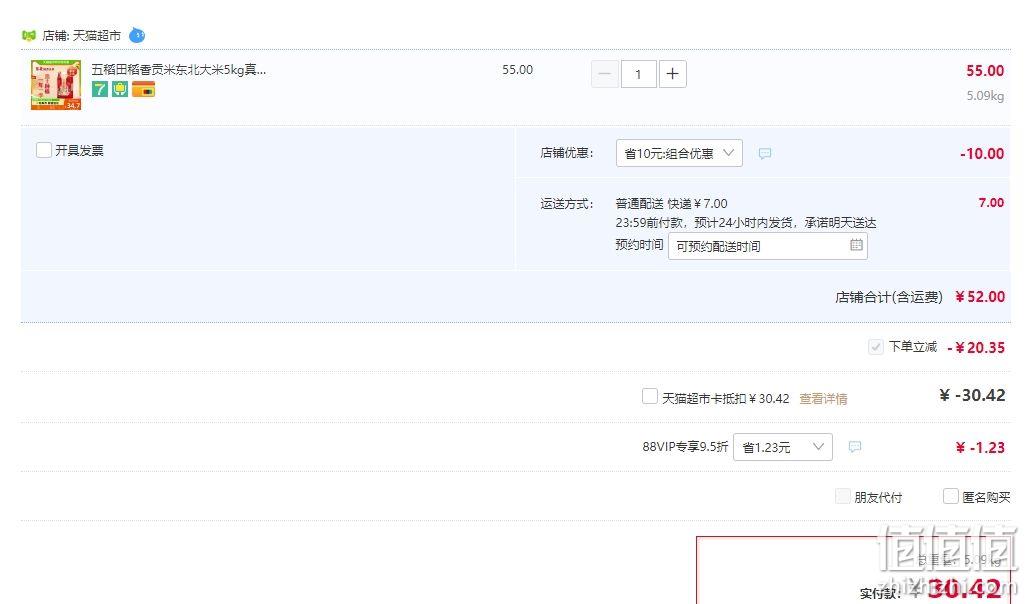Viewport: 1027px width, 604px height.
Task: Enable the 朋友代付 checkbox
Action: coord(843,497)
